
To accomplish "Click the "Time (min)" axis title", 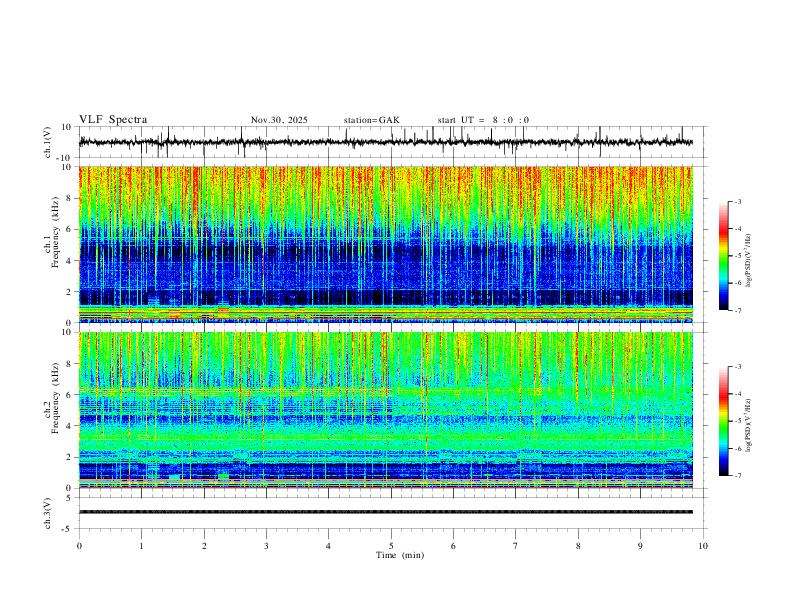I will [400, 555].
